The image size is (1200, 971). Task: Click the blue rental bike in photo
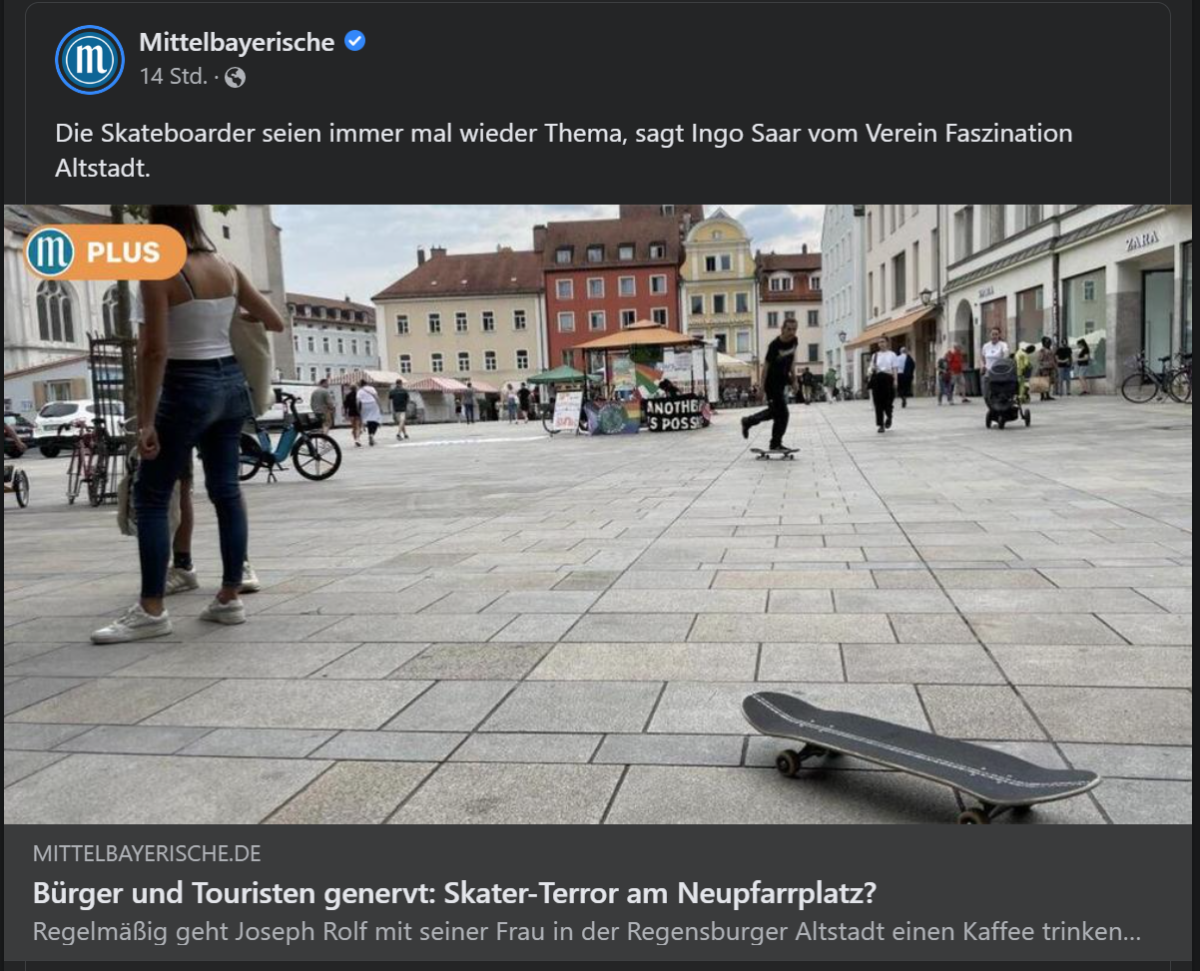coord(289,440)
